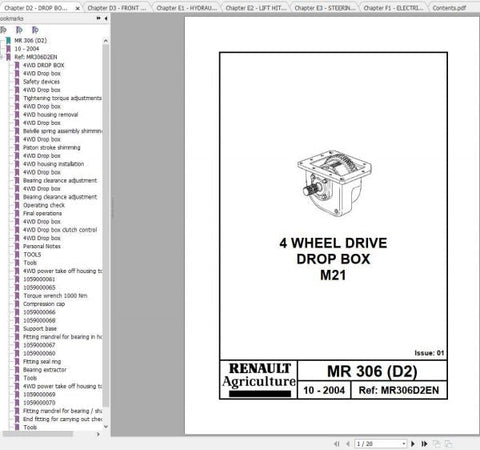Jump to the first page

tap(337, 444)
